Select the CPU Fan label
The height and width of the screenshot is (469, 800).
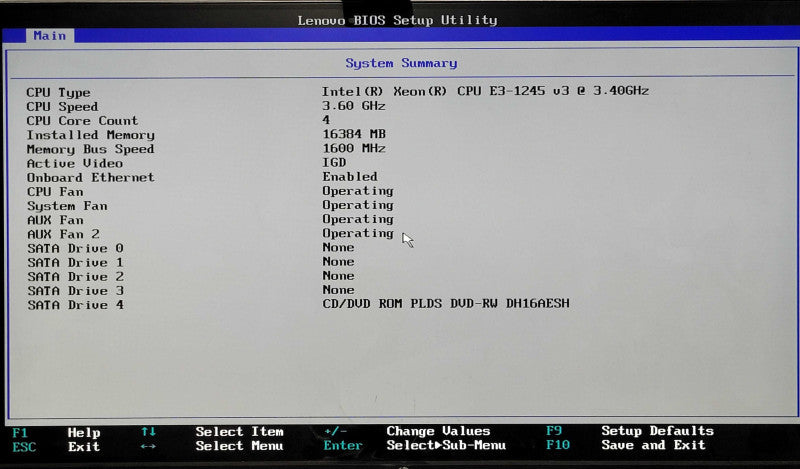[55, 192]
